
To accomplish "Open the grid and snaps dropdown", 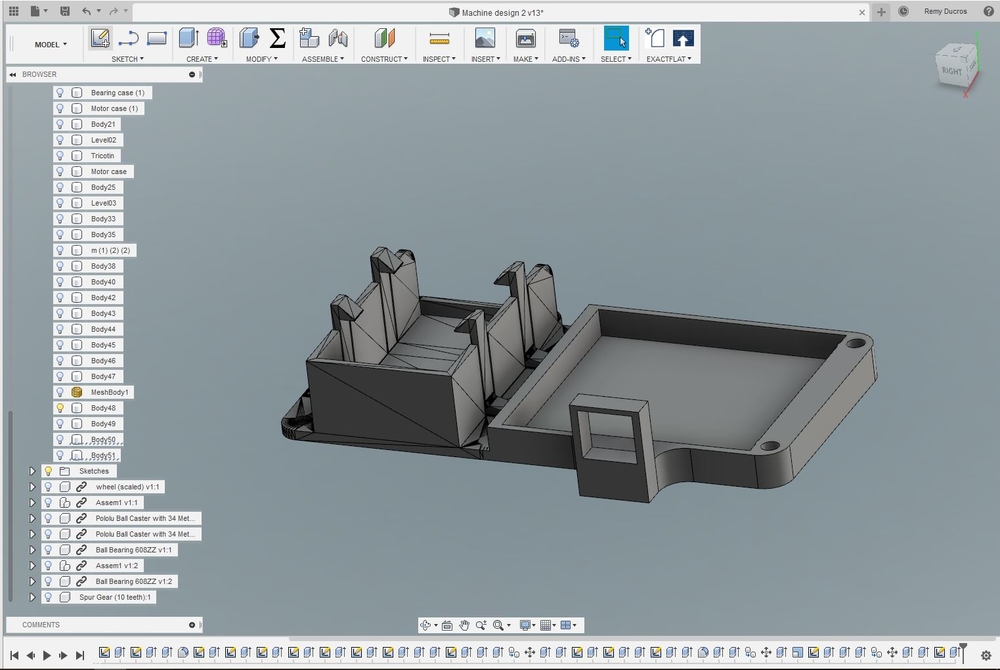I will (x=548, y=625).
